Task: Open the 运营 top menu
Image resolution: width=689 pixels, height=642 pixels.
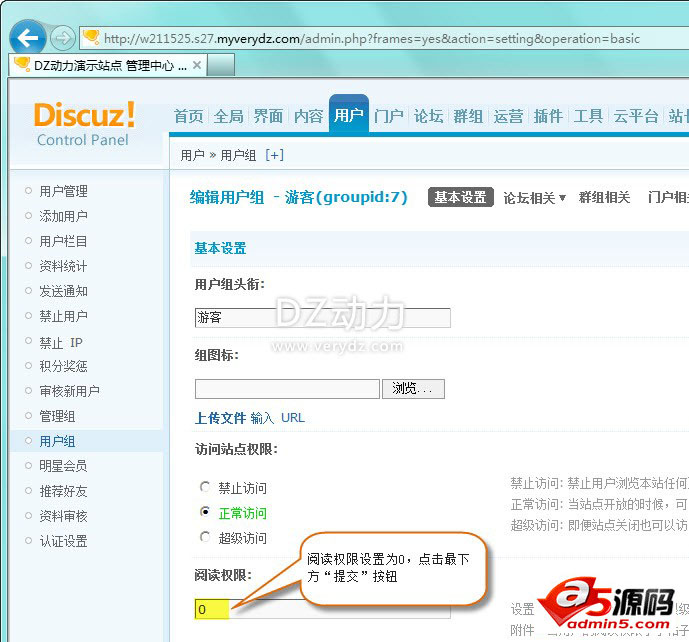Action: (508, 116)
